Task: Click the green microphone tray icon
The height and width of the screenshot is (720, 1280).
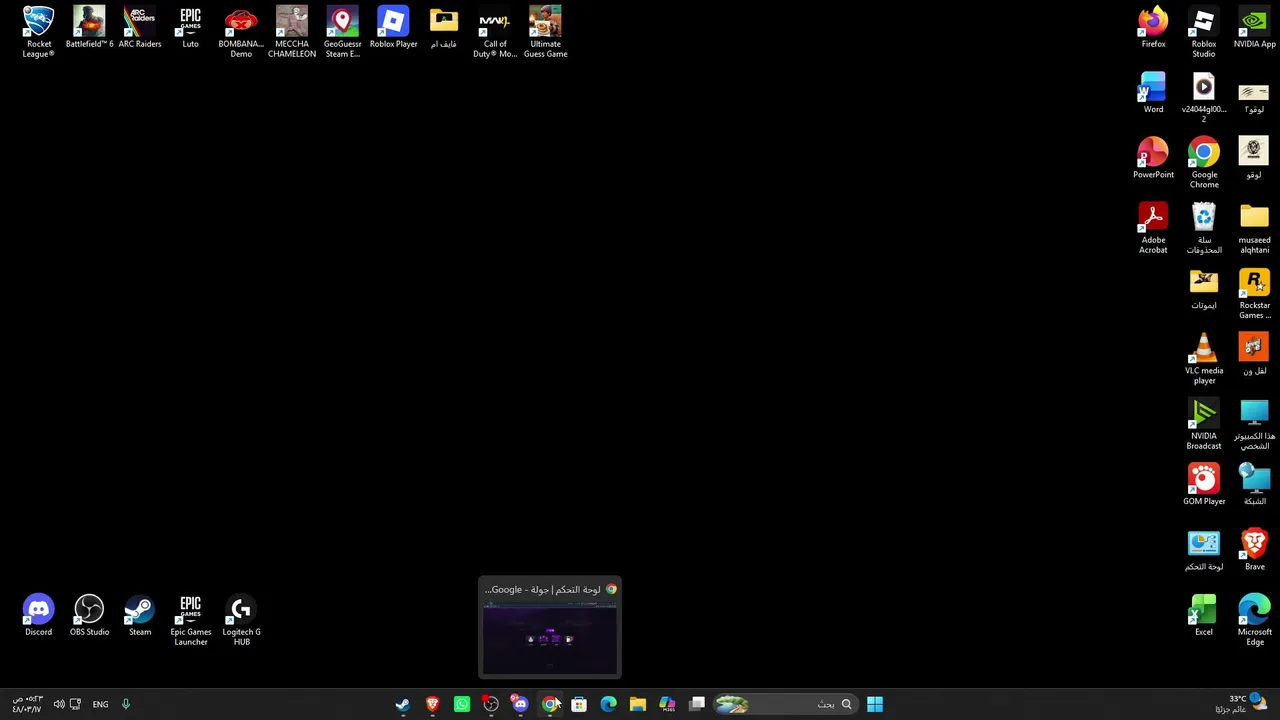Action: pos(126,704)
